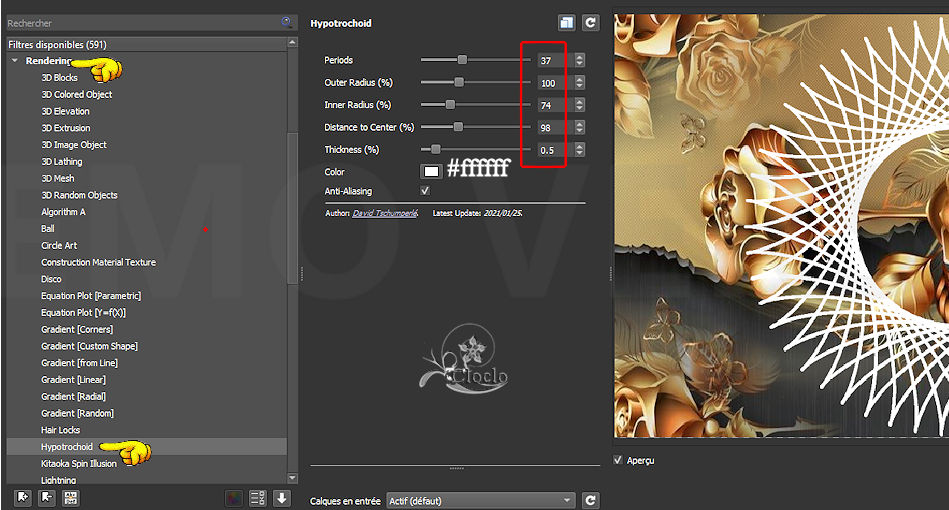949x510 pixels.
Task: Uncheck the Aperçu preview checkbox
Action: [x=619, y=460]
